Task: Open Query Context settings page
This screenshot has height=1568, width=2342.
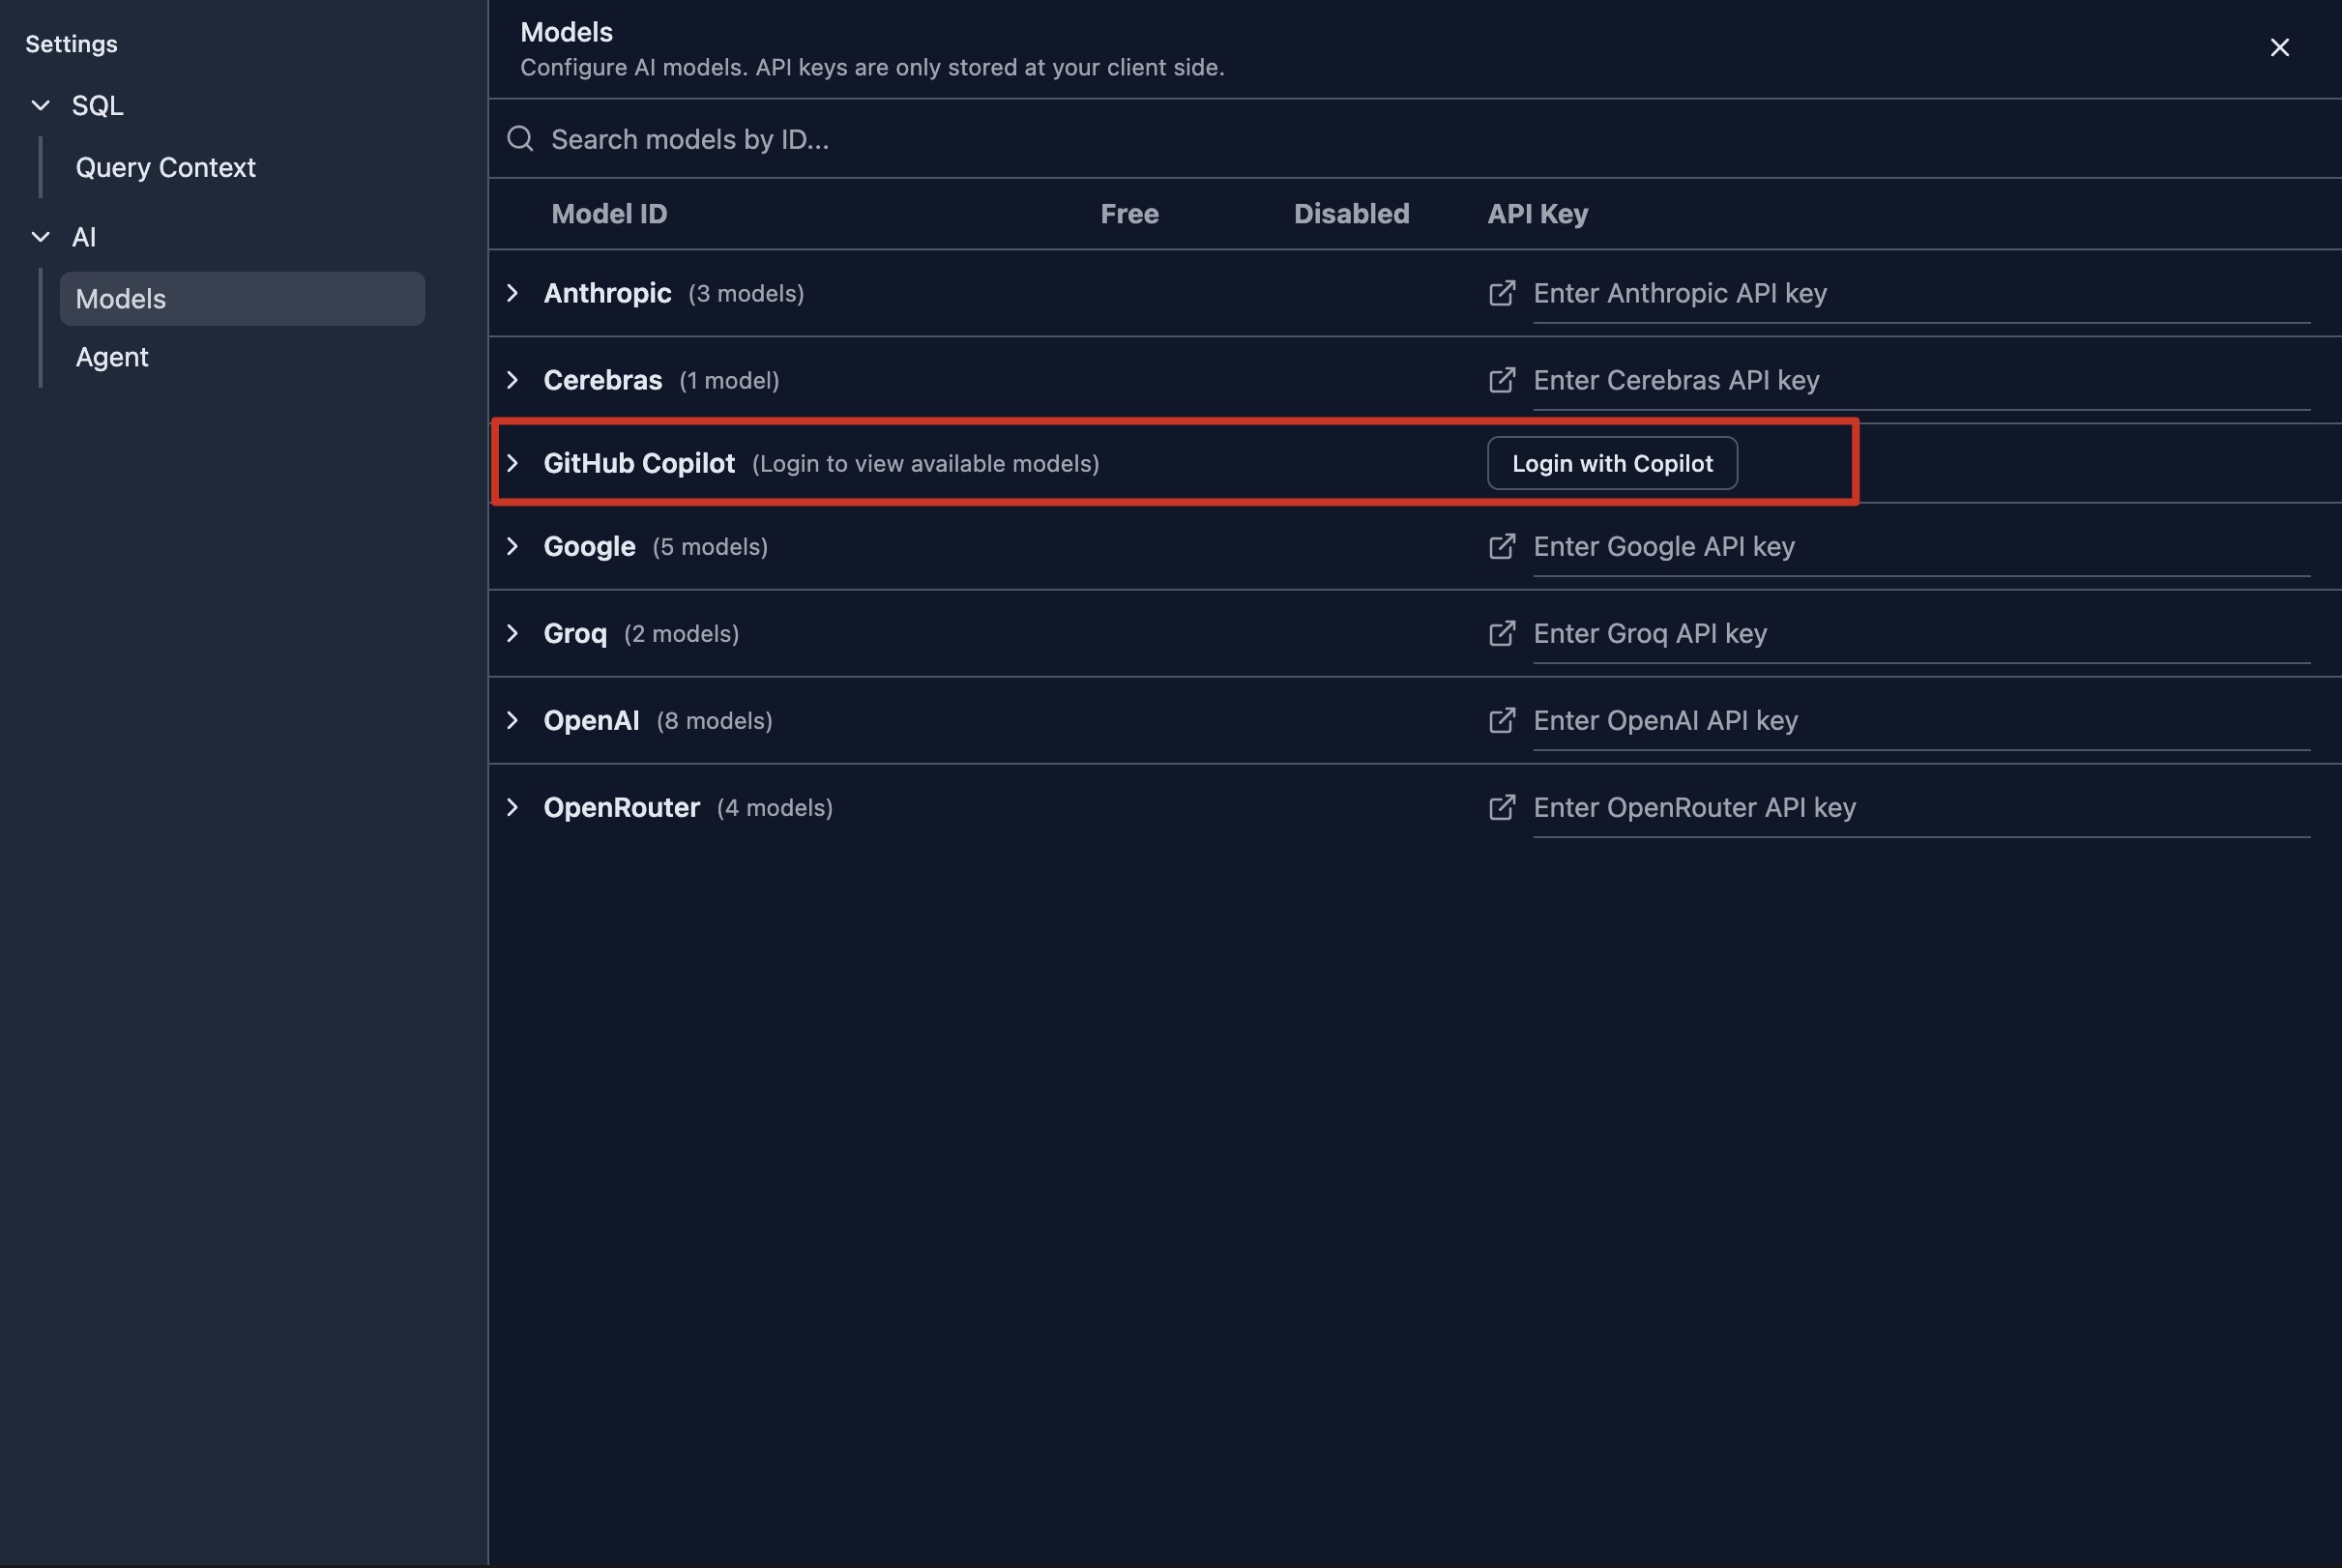Action: (x=166, y=167)
